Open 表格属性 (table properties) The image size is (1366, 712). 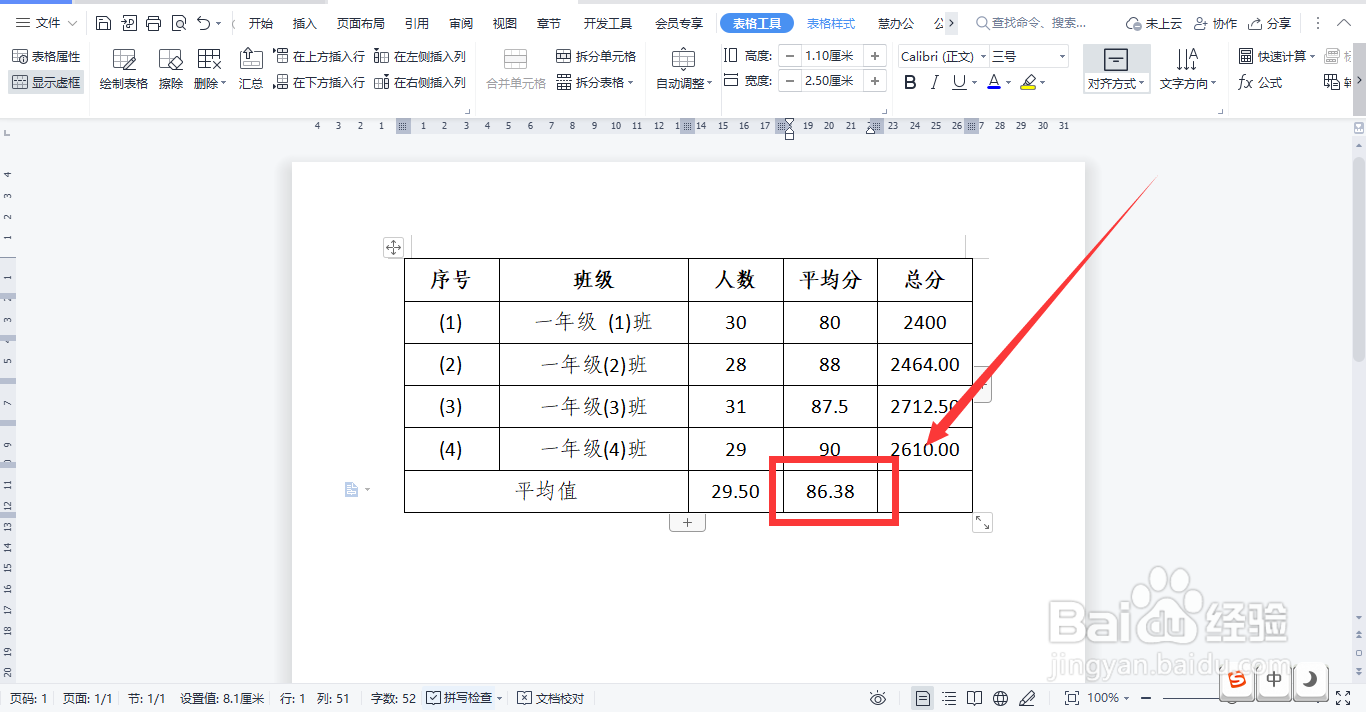(x=46, y=57)
